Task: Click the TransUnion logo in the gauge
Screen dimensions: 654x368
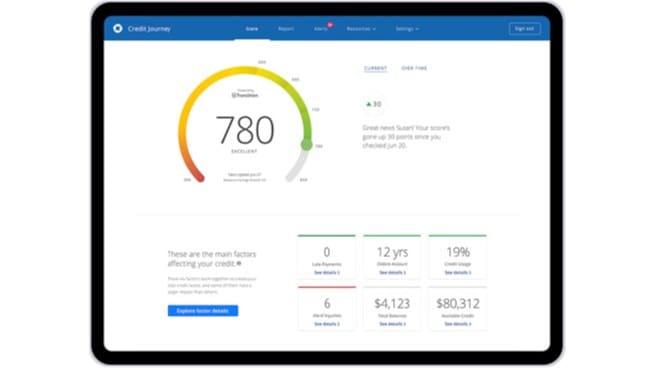Action: [x=245, y=95]
